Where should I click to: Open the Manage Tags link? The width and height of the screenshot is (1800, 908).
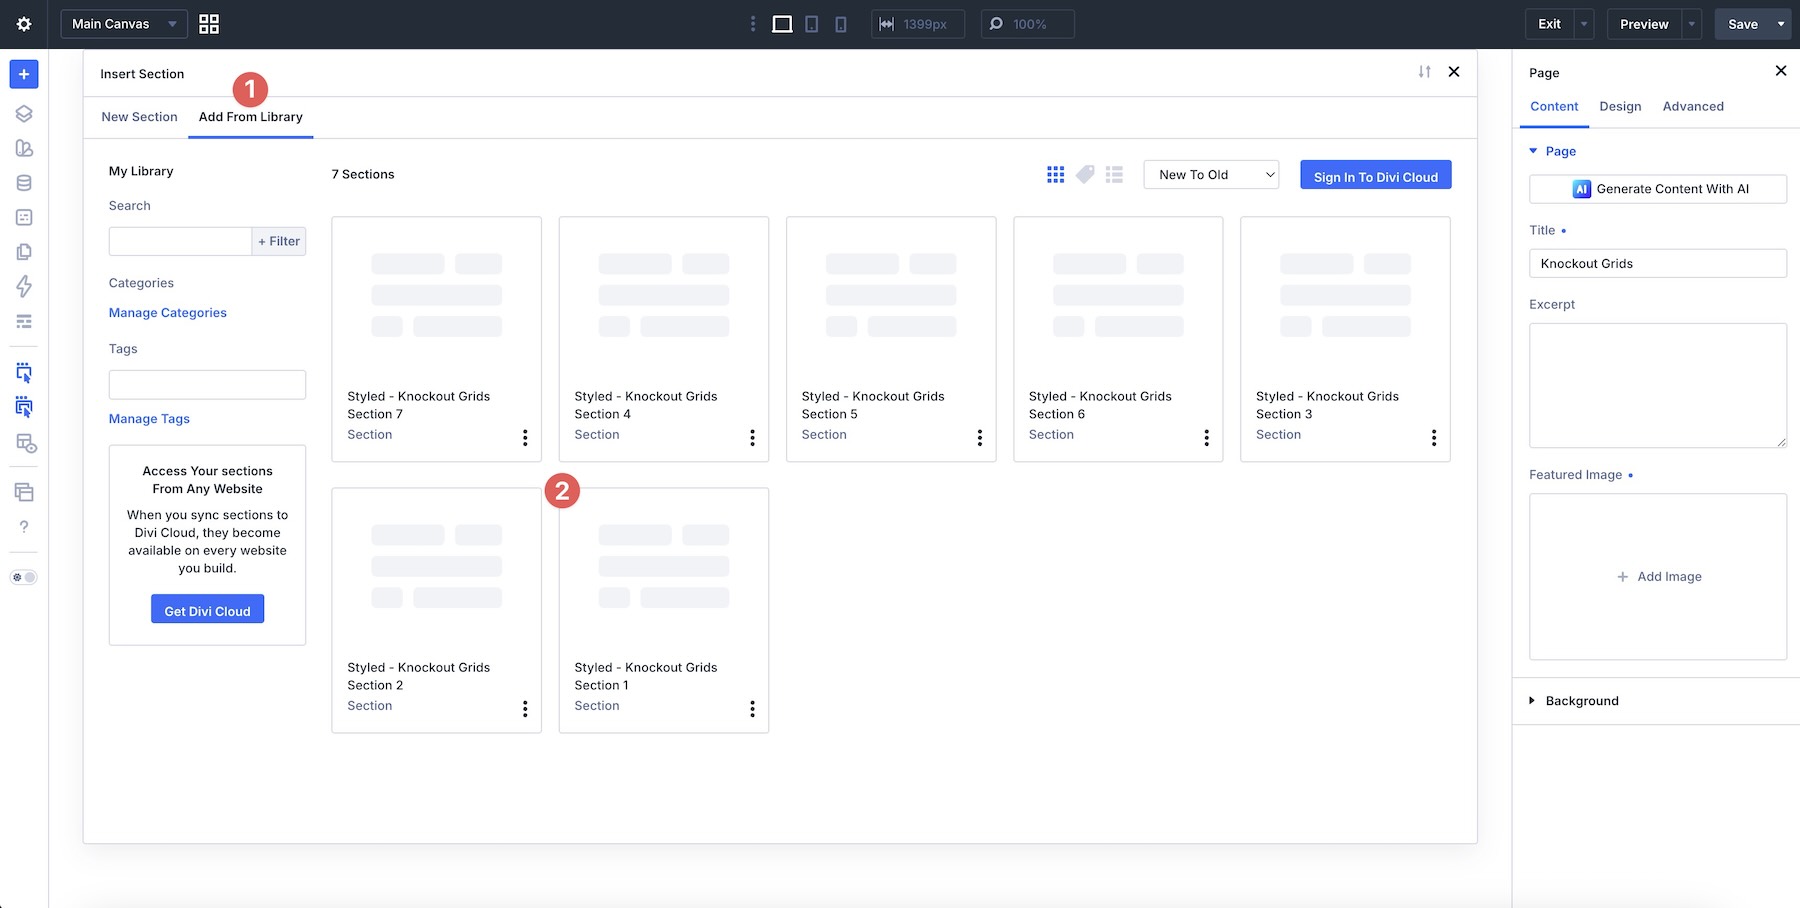pyautogui.click(x=149, y=419)
